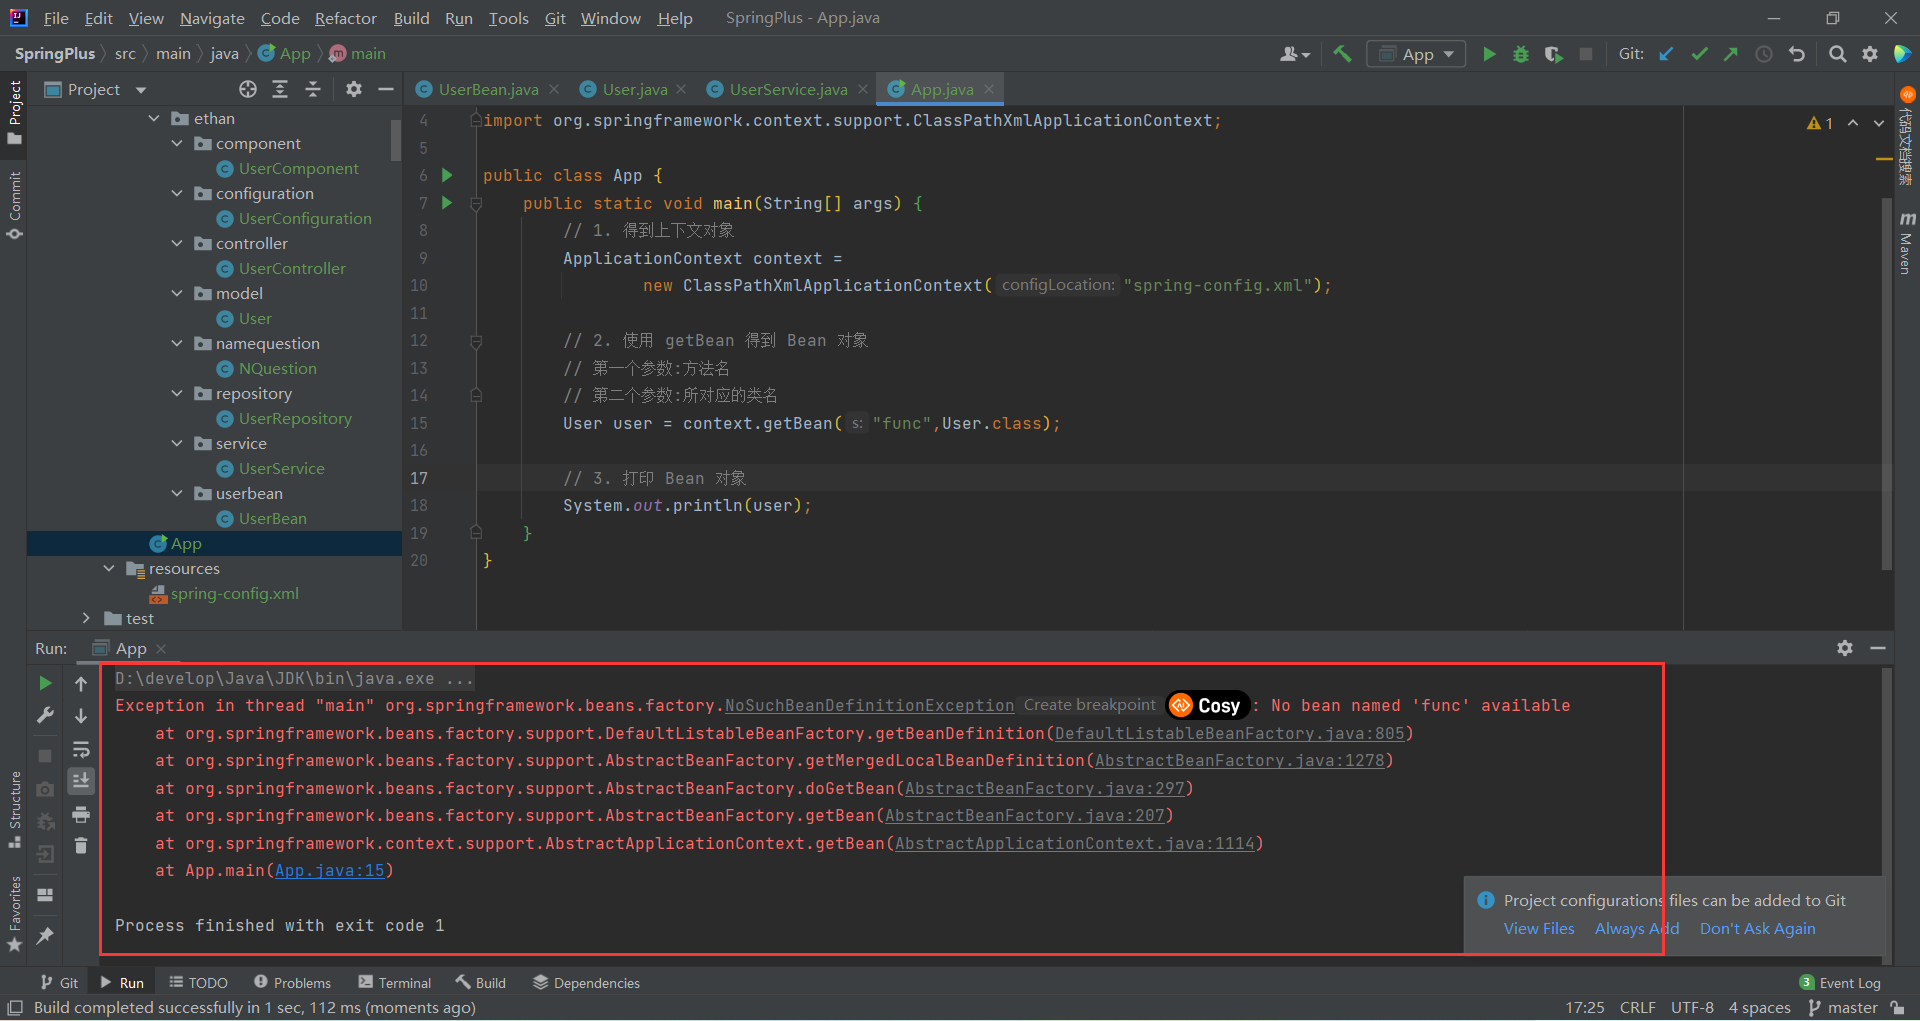1920x1021 pixels.
Task: Collapse the ethan package node
Action: tap(154, 118)
